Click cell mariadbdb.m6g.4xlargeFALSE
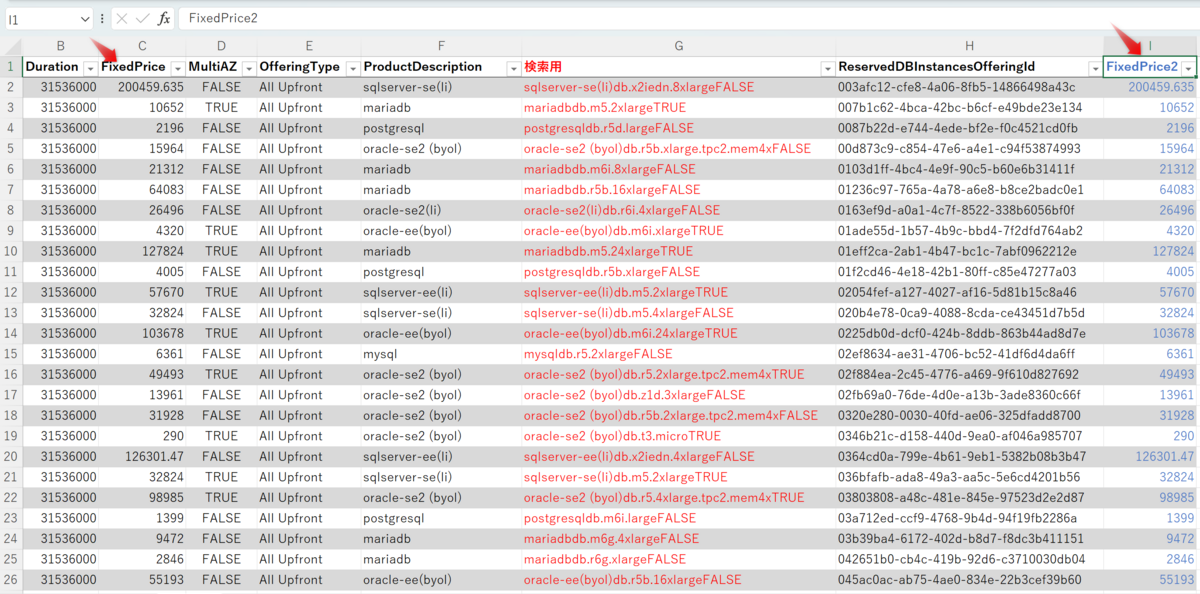The width and height of the screenshot is (1200, 594). pos(679,538)
